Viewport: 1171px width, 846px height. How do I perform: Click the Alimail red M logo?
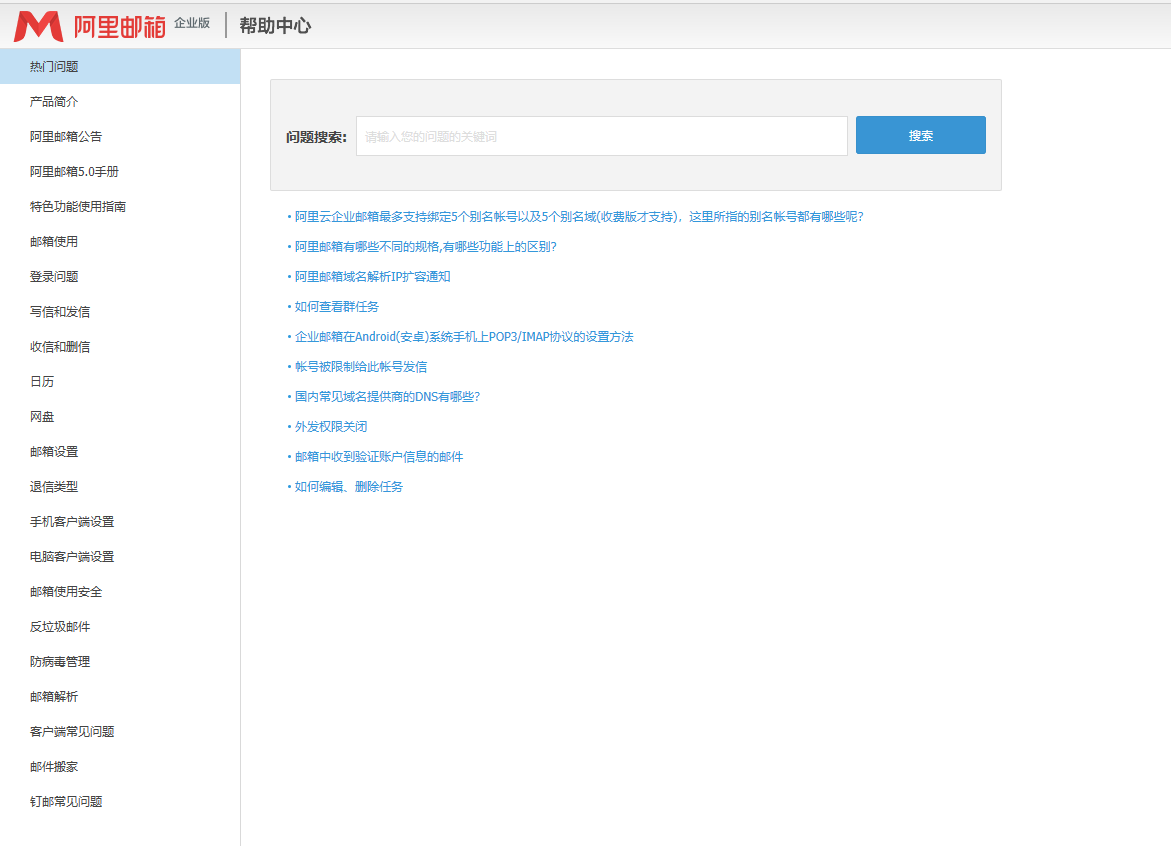[x=38, y=26]
